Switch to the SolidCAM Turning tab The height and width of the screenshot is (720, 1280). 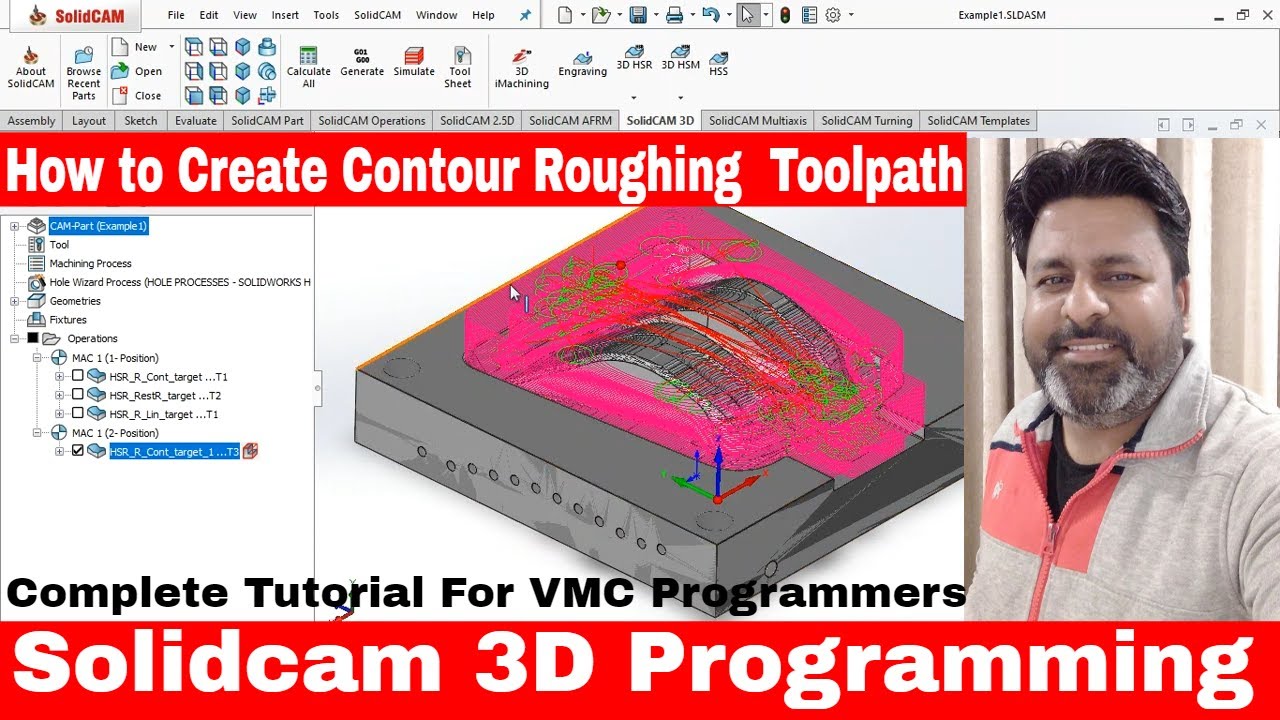(x=867, y=121)
